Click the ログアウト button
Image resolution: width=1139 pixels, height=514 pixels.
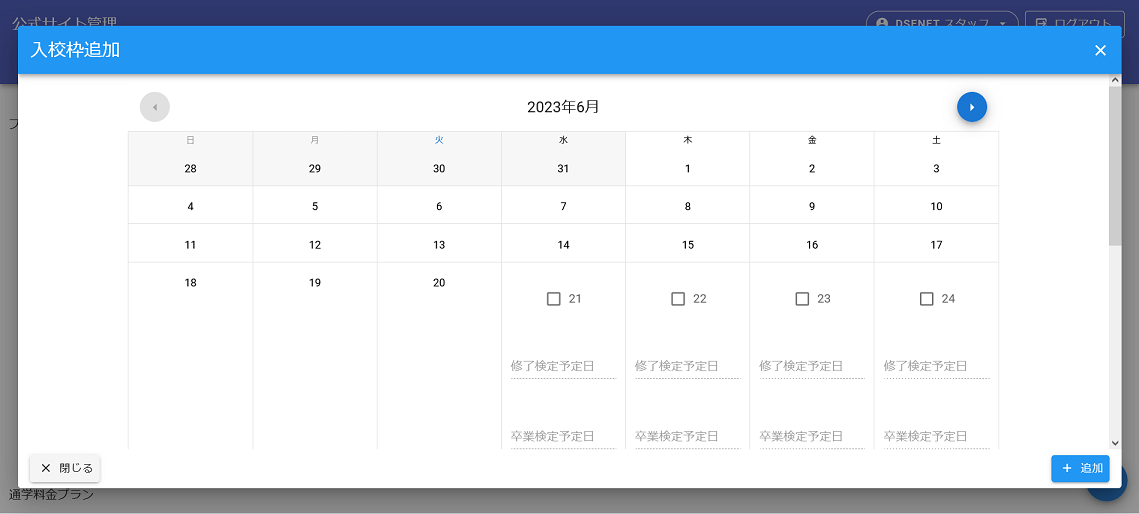coord(1074,23)
